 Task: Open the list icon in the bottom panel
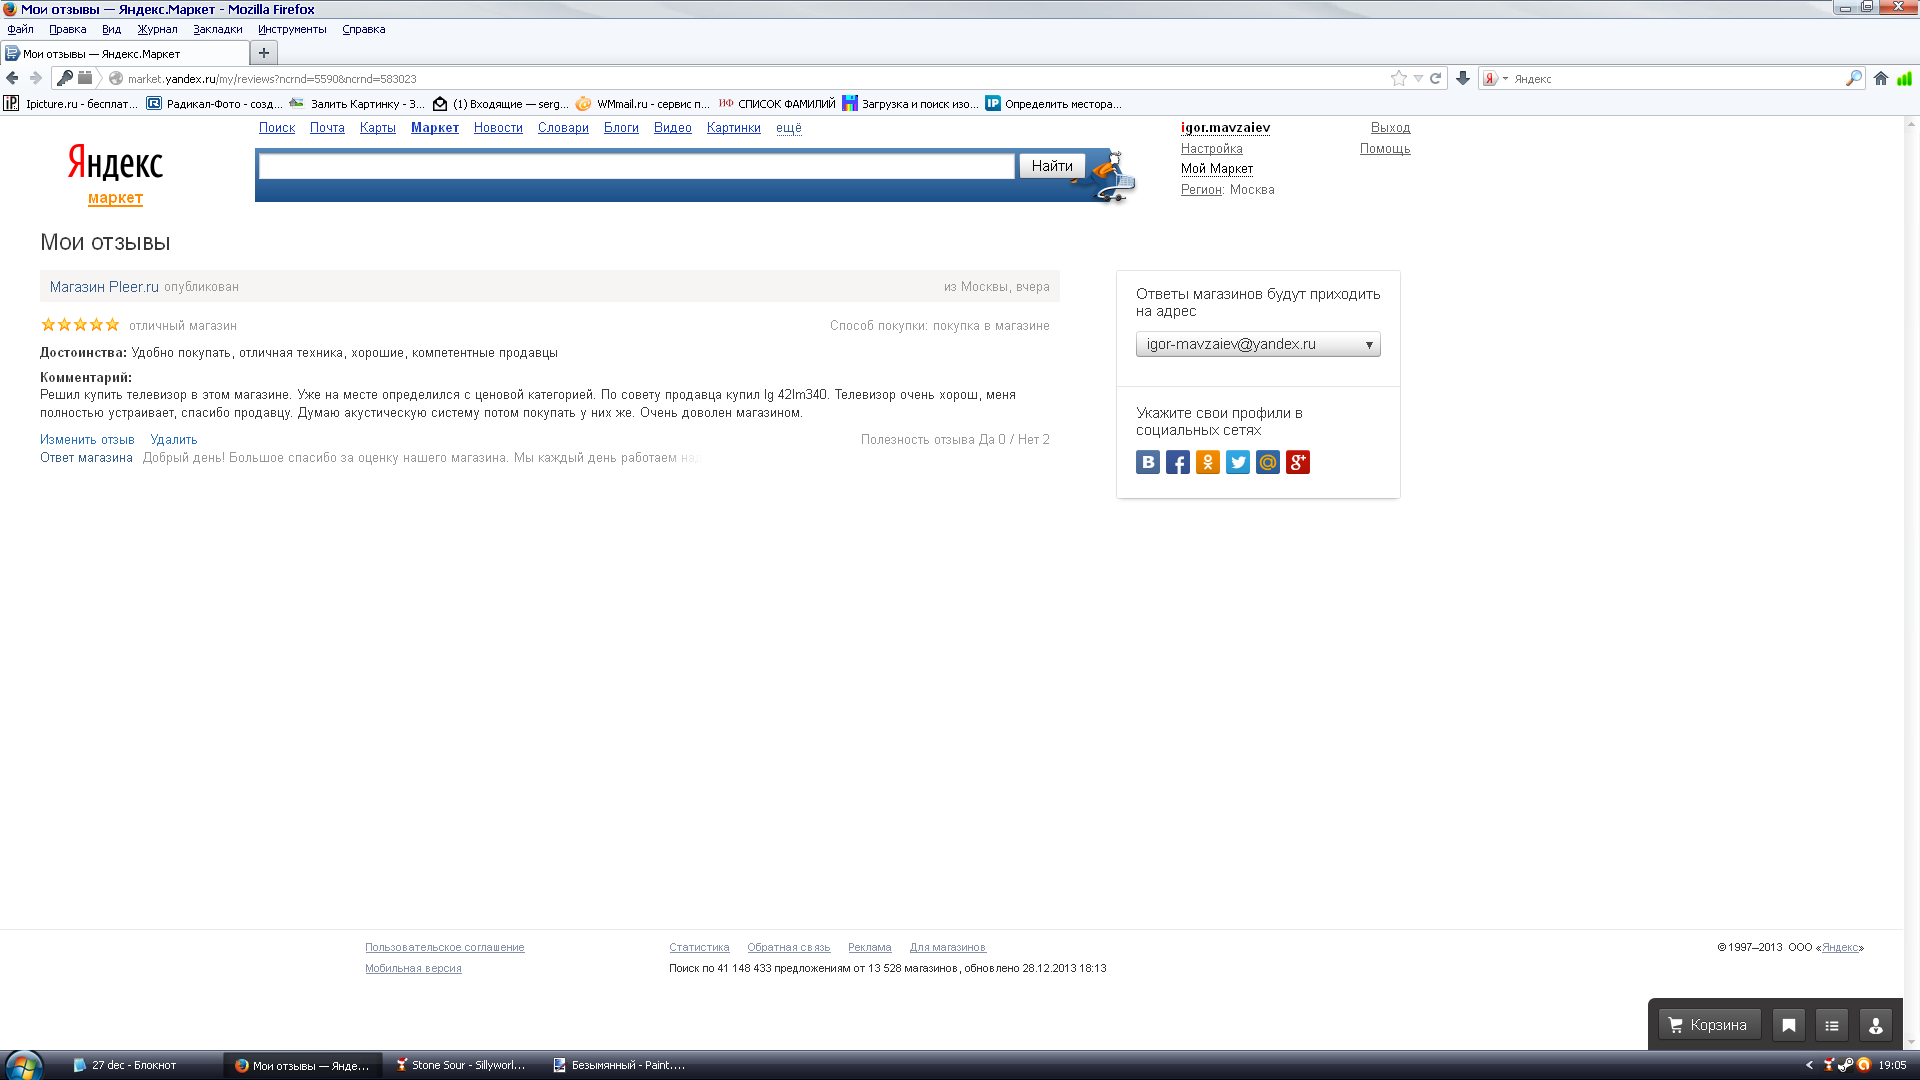pos(1832,1025)
